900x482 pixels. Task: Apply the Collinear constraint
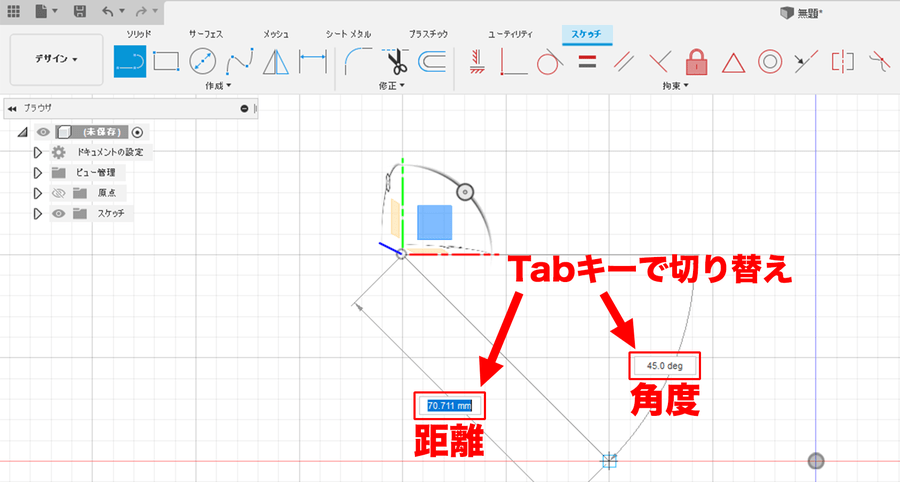806,61
